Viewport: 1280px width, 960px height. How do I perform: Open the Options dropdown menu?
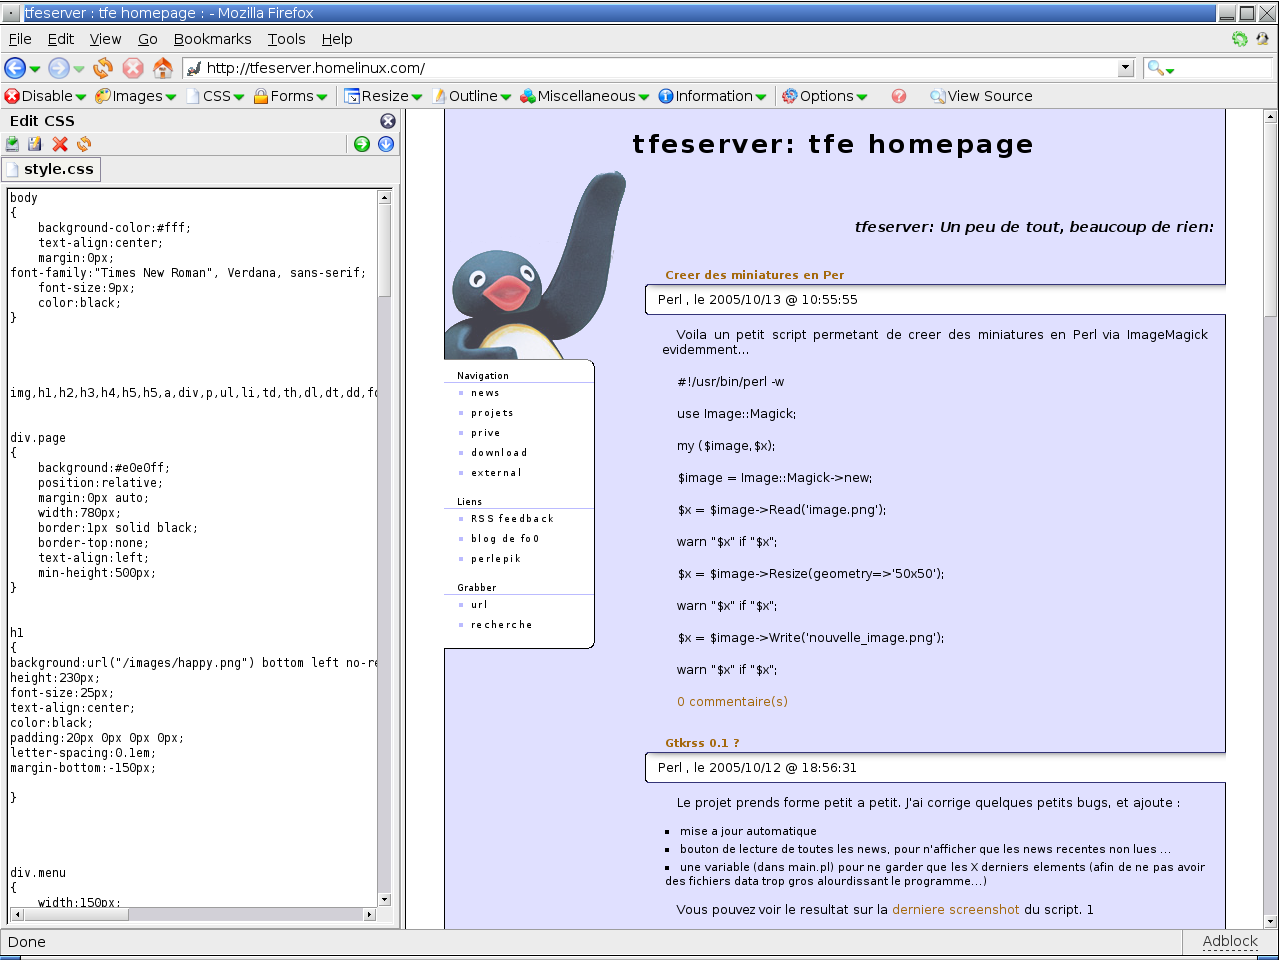(x=825, y=96)
